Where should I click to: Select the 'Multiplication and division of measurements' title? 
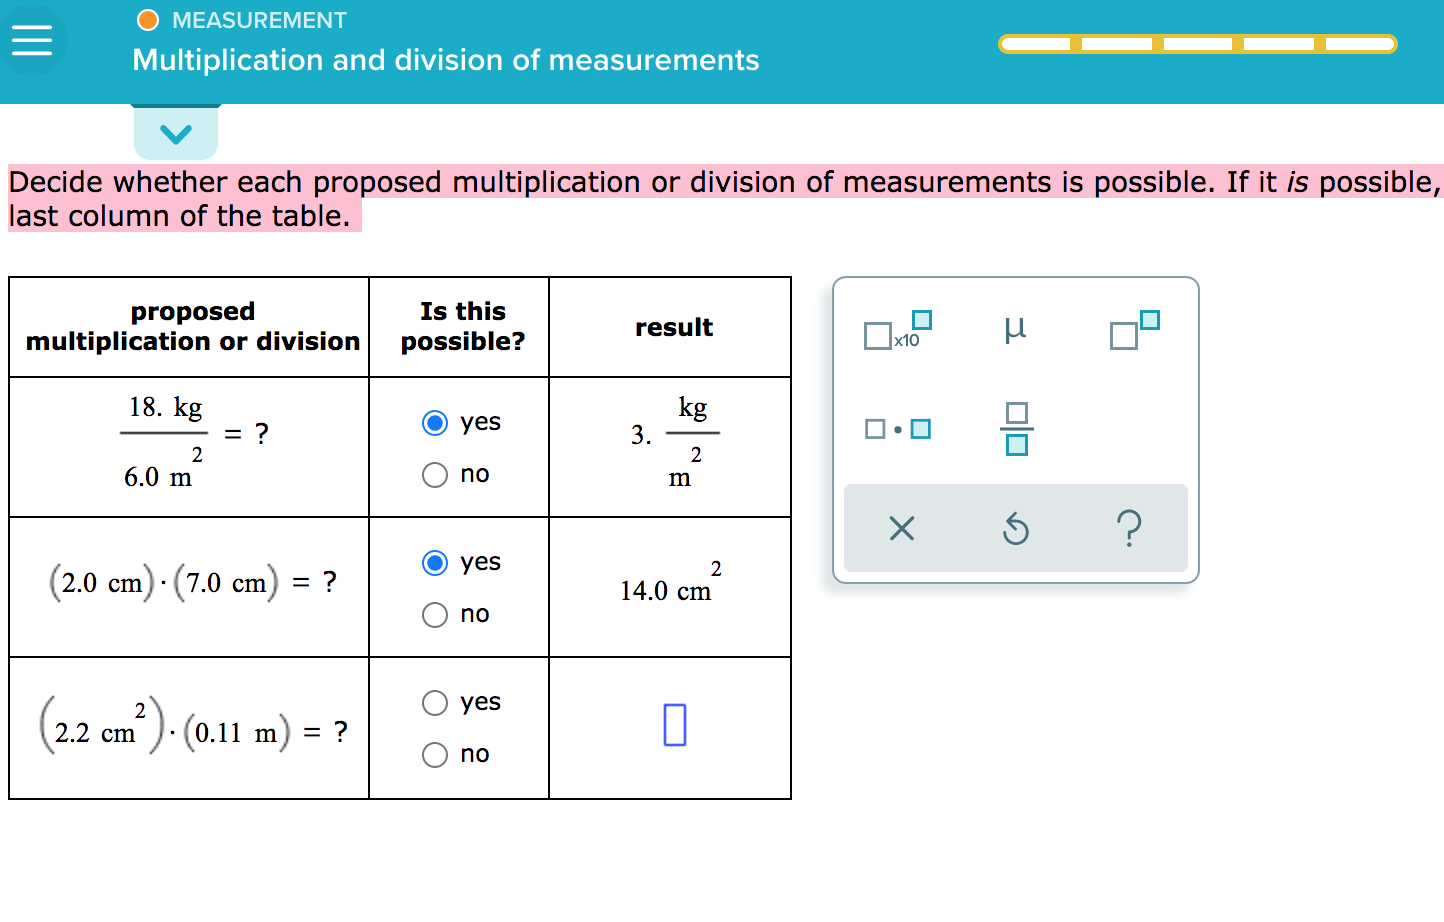click(x=444, y=60)
